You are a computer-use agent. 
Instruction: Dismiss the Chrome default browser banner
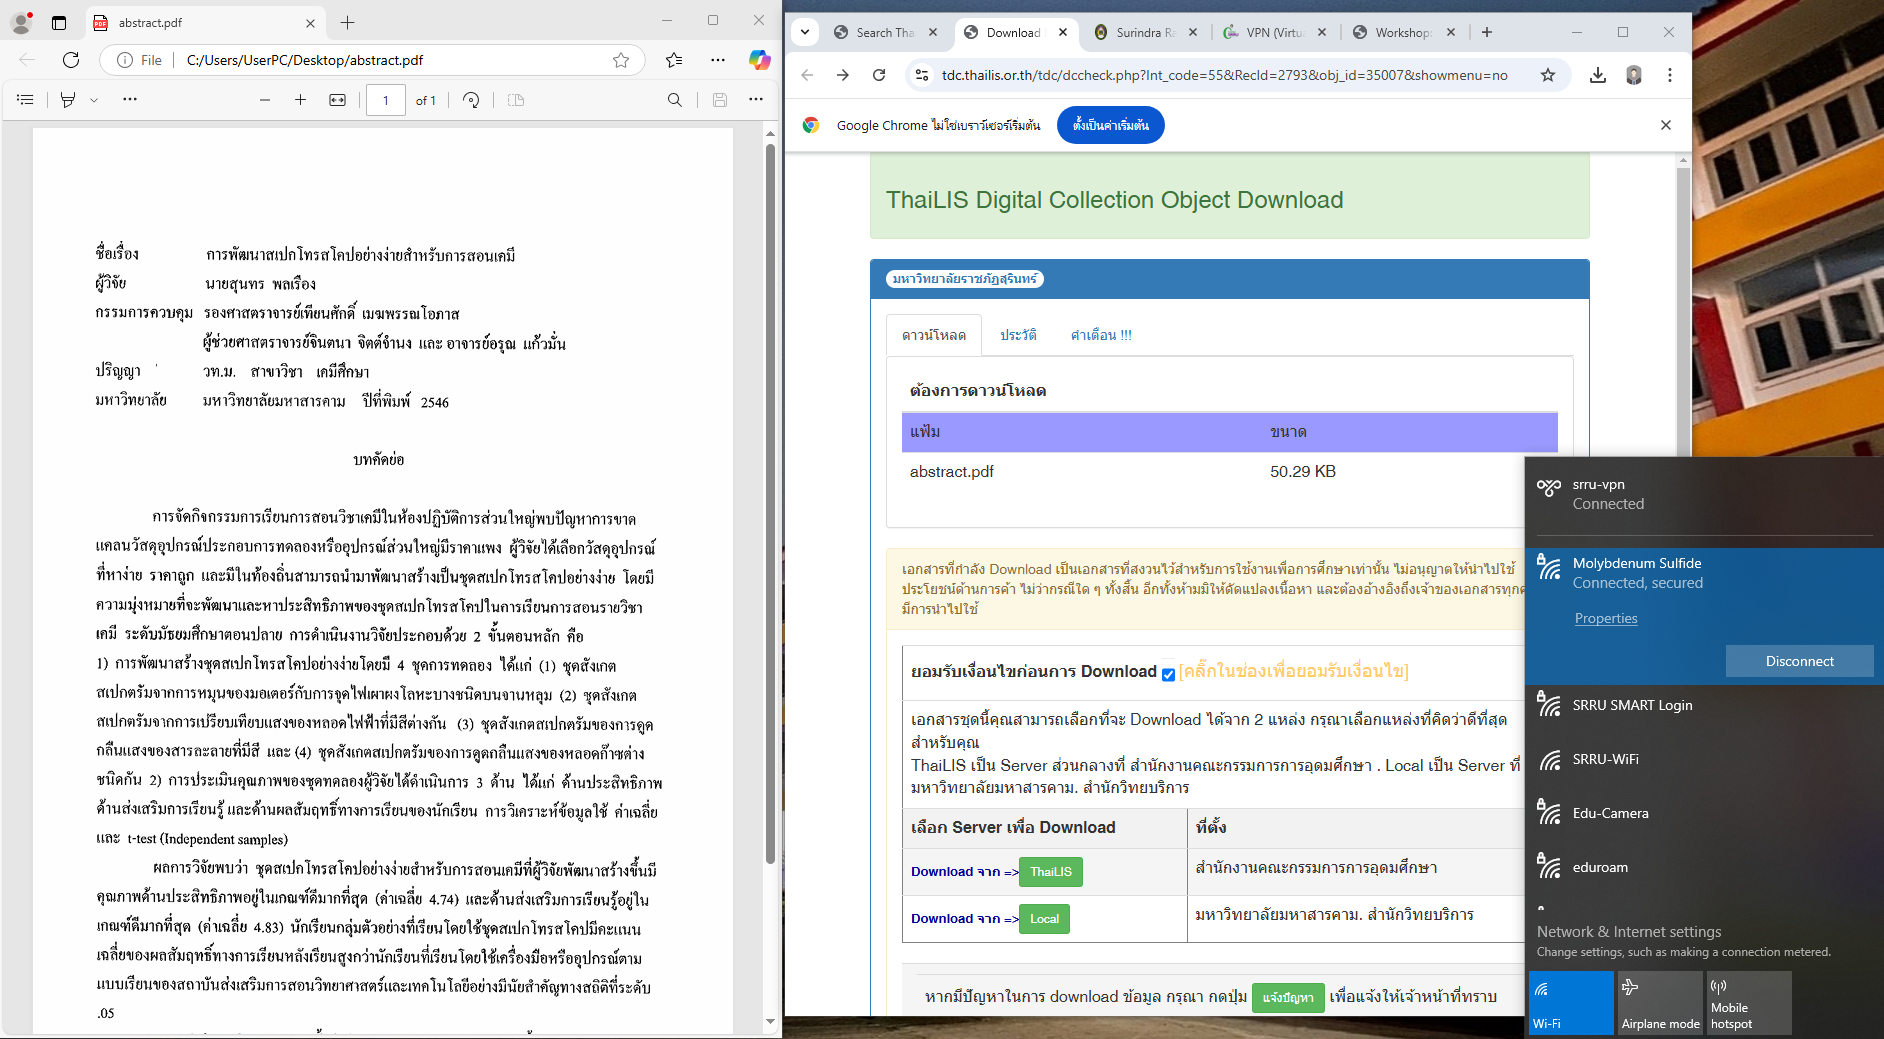1666,125
